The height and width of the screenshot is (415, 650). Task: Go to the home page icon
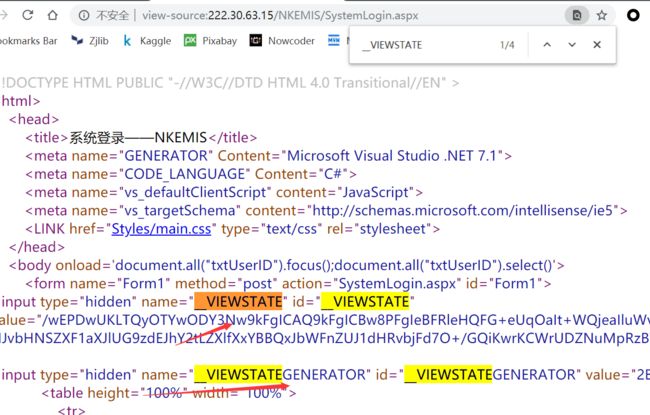click(53, 15)
